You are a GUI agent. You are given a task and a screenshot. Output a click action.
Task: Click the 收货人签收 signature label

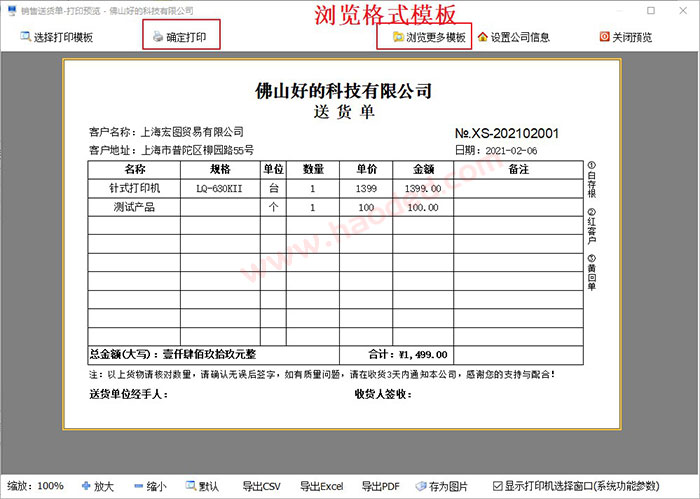[383, 394]
